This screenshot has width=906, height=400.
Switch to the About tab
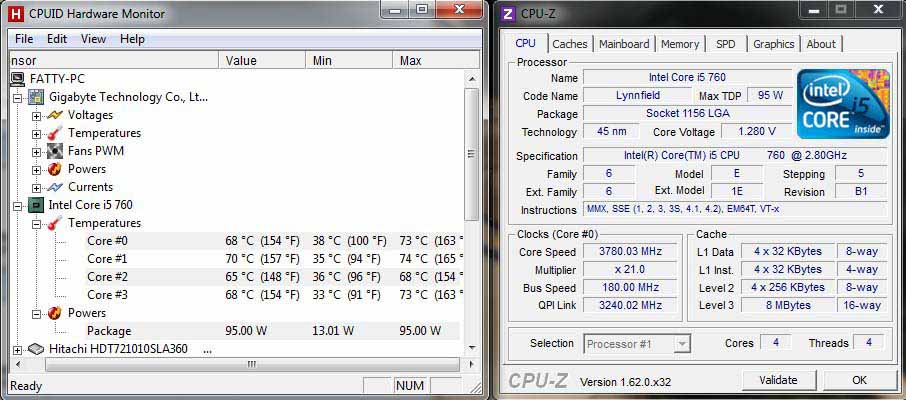820,44
